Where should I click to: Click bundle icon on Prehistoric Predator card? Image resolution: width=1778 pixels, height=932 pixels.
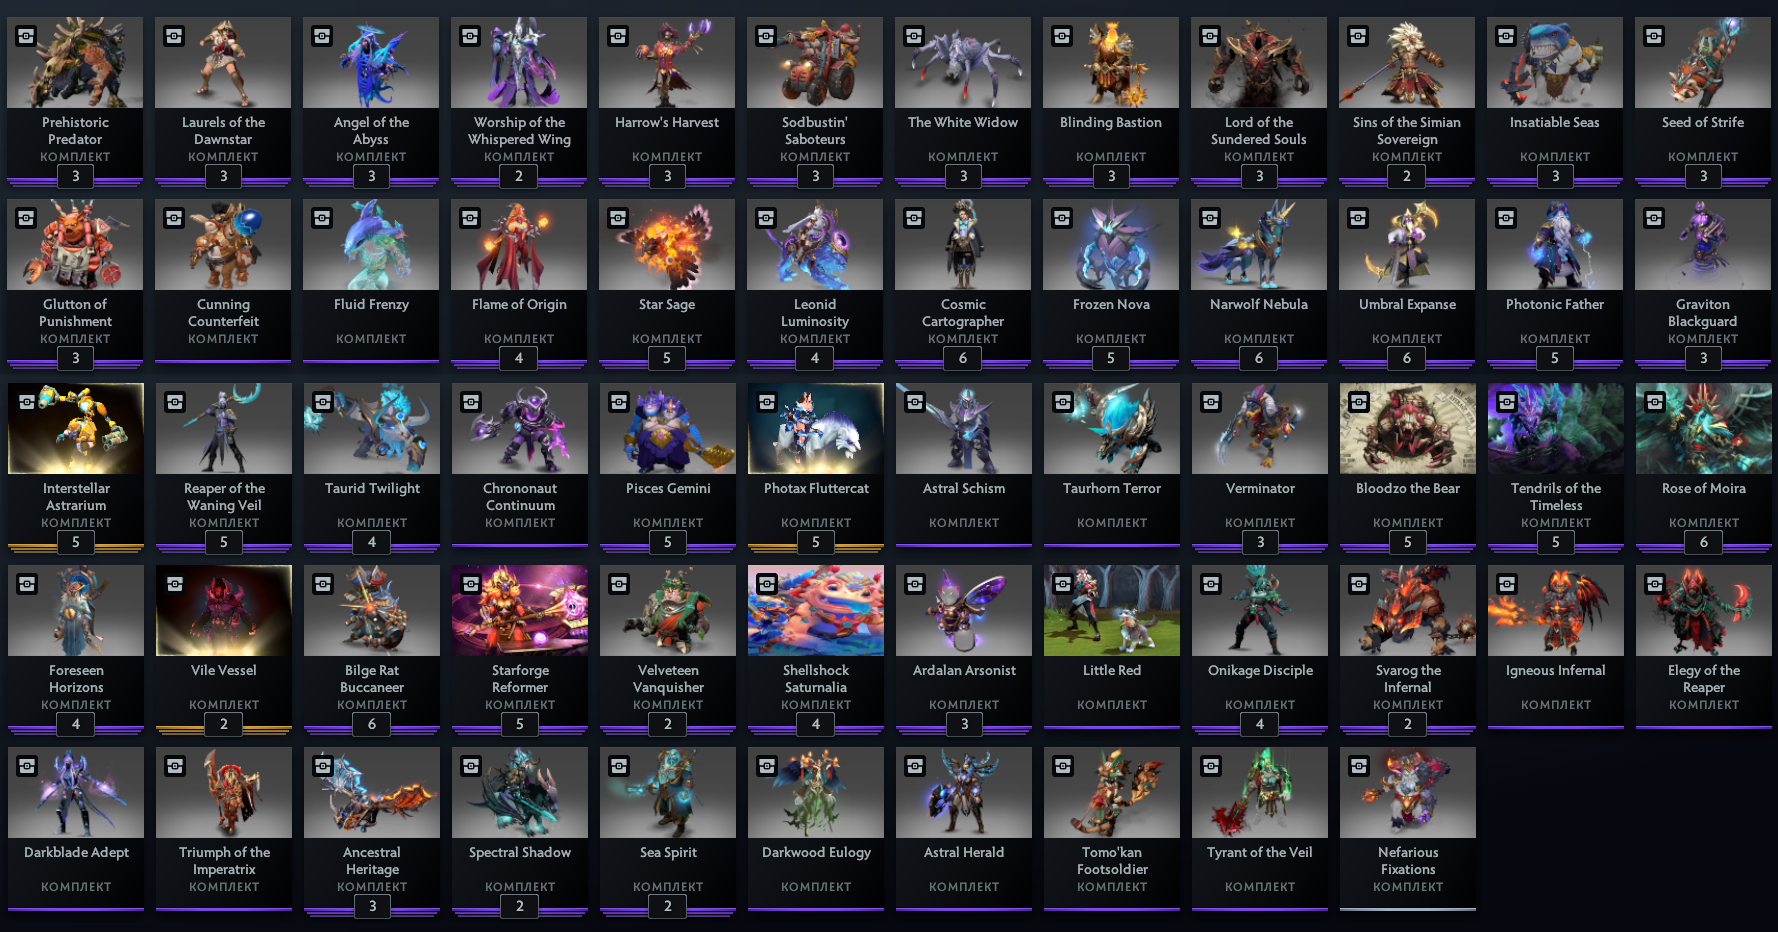(x=27, y=37)
